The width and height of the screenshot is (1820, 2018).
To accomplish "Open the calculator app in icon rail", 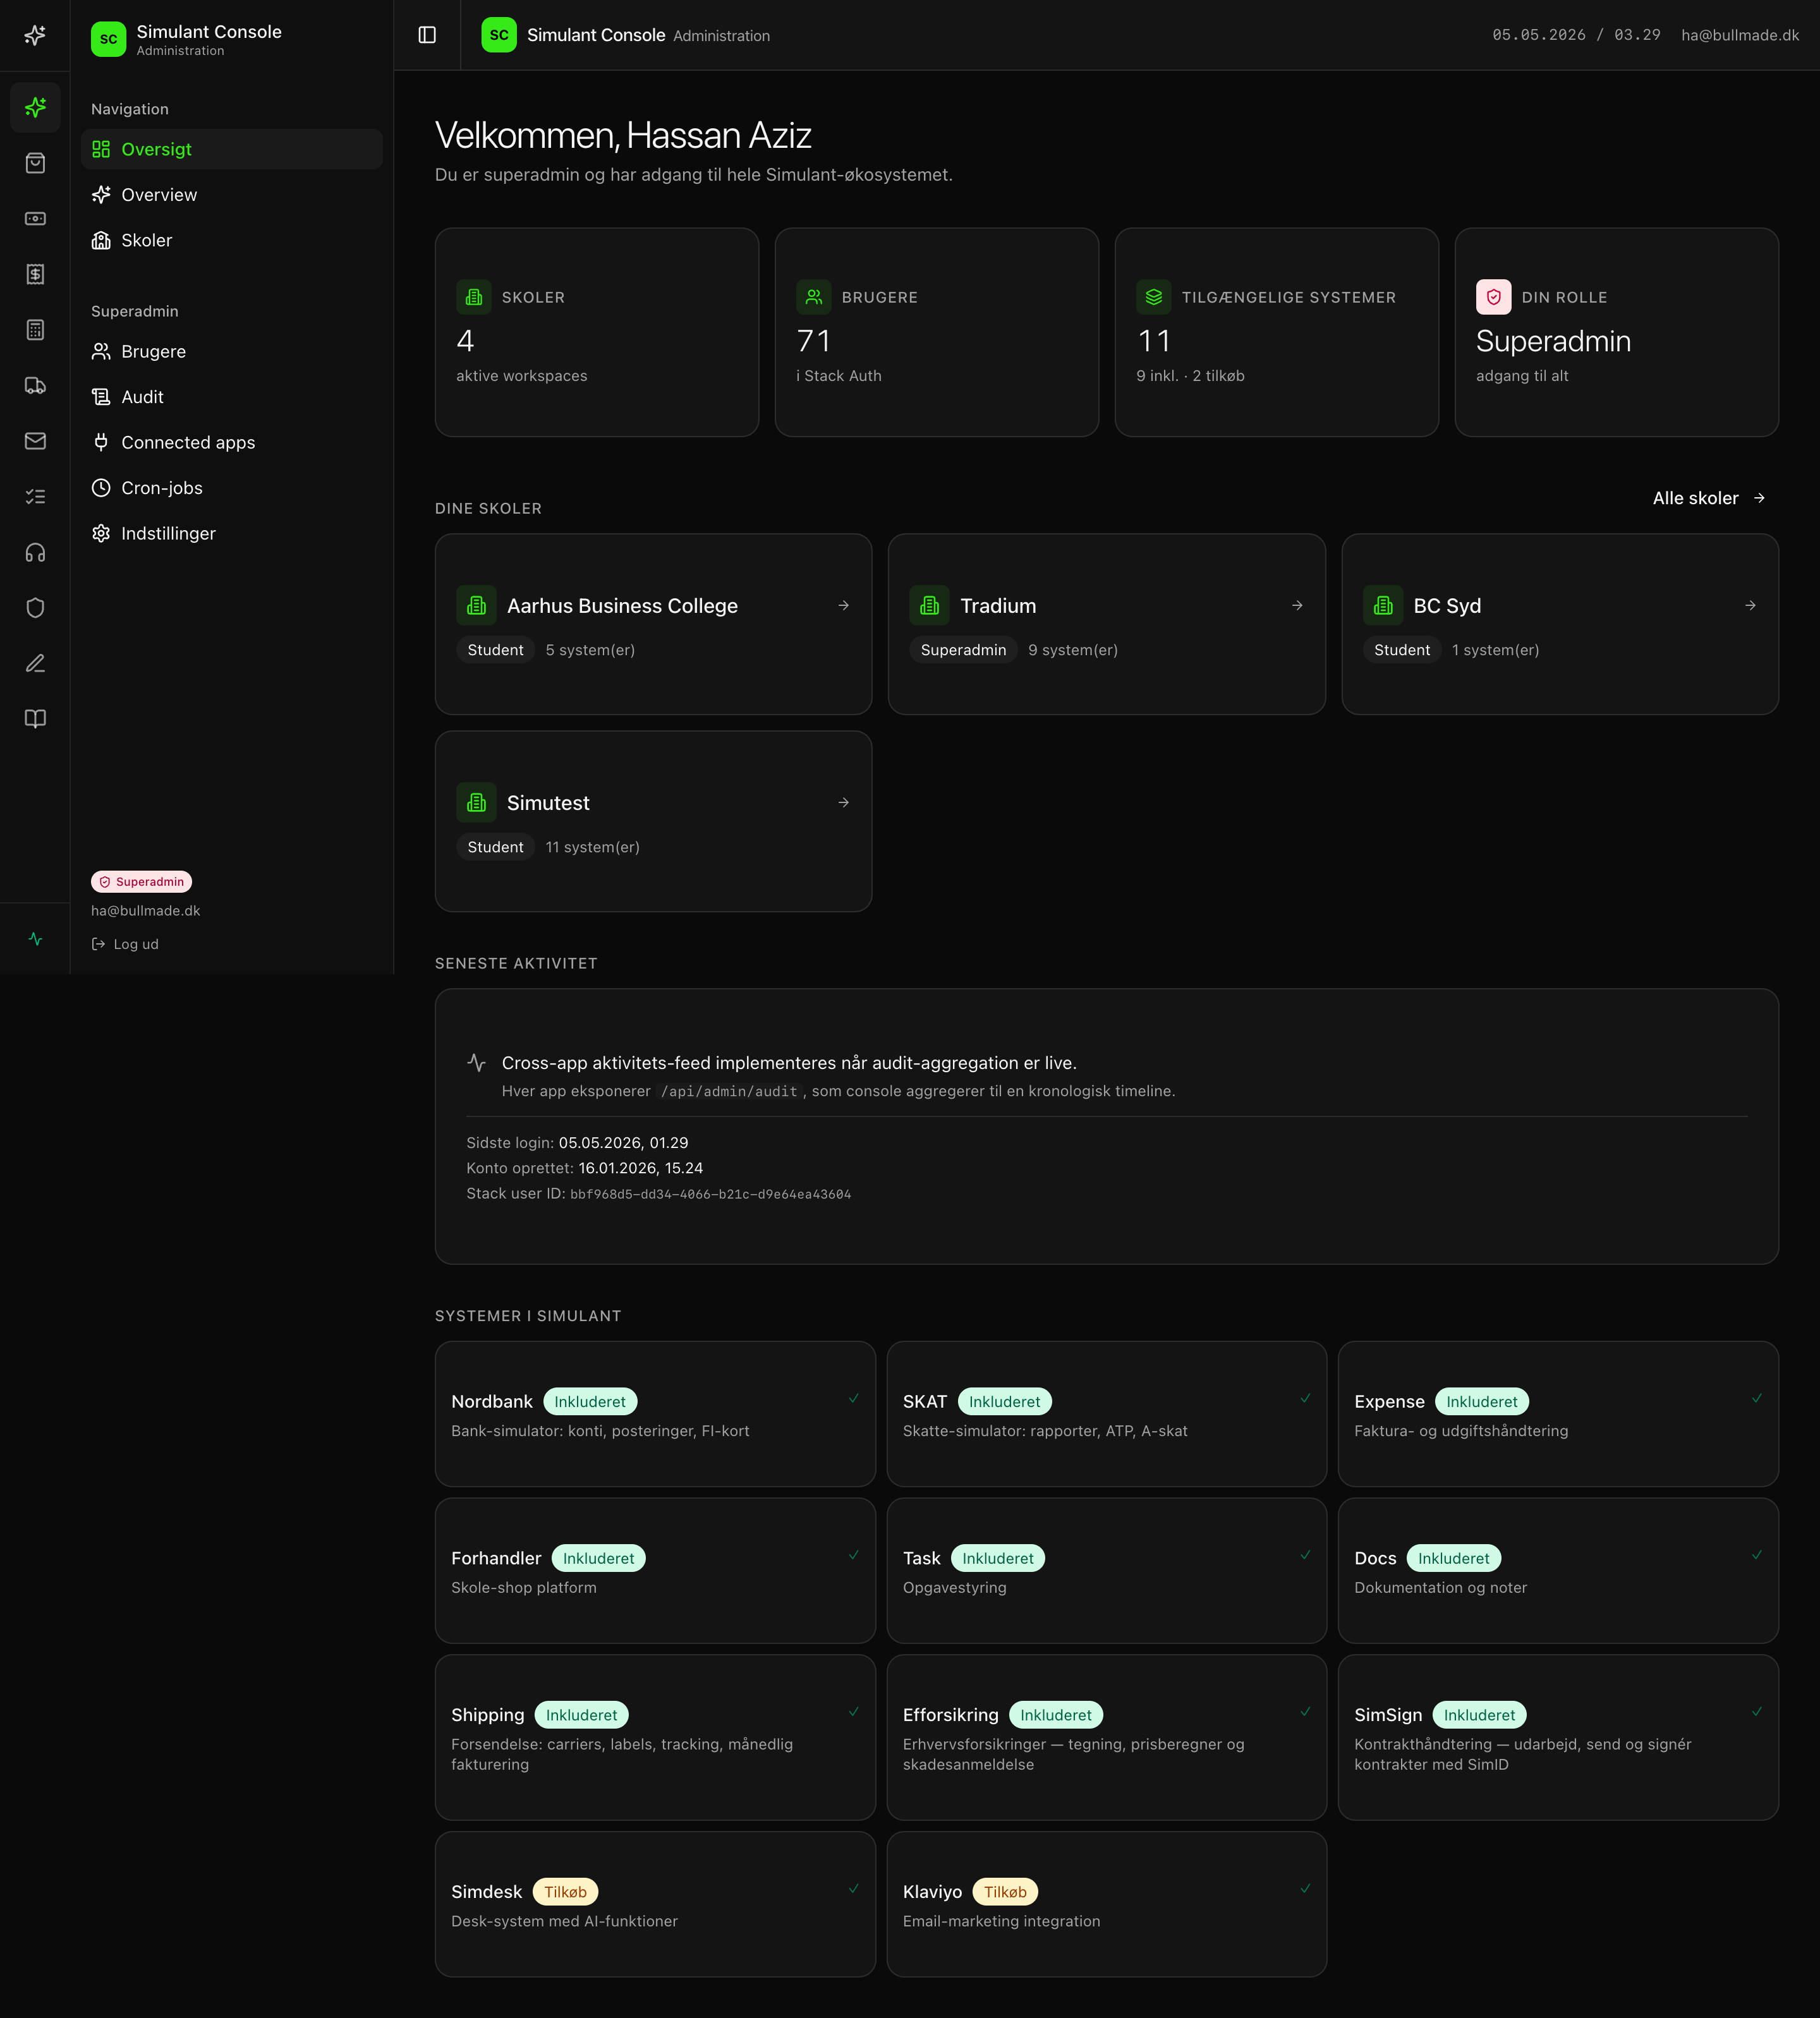I will (x=35, y=330).
